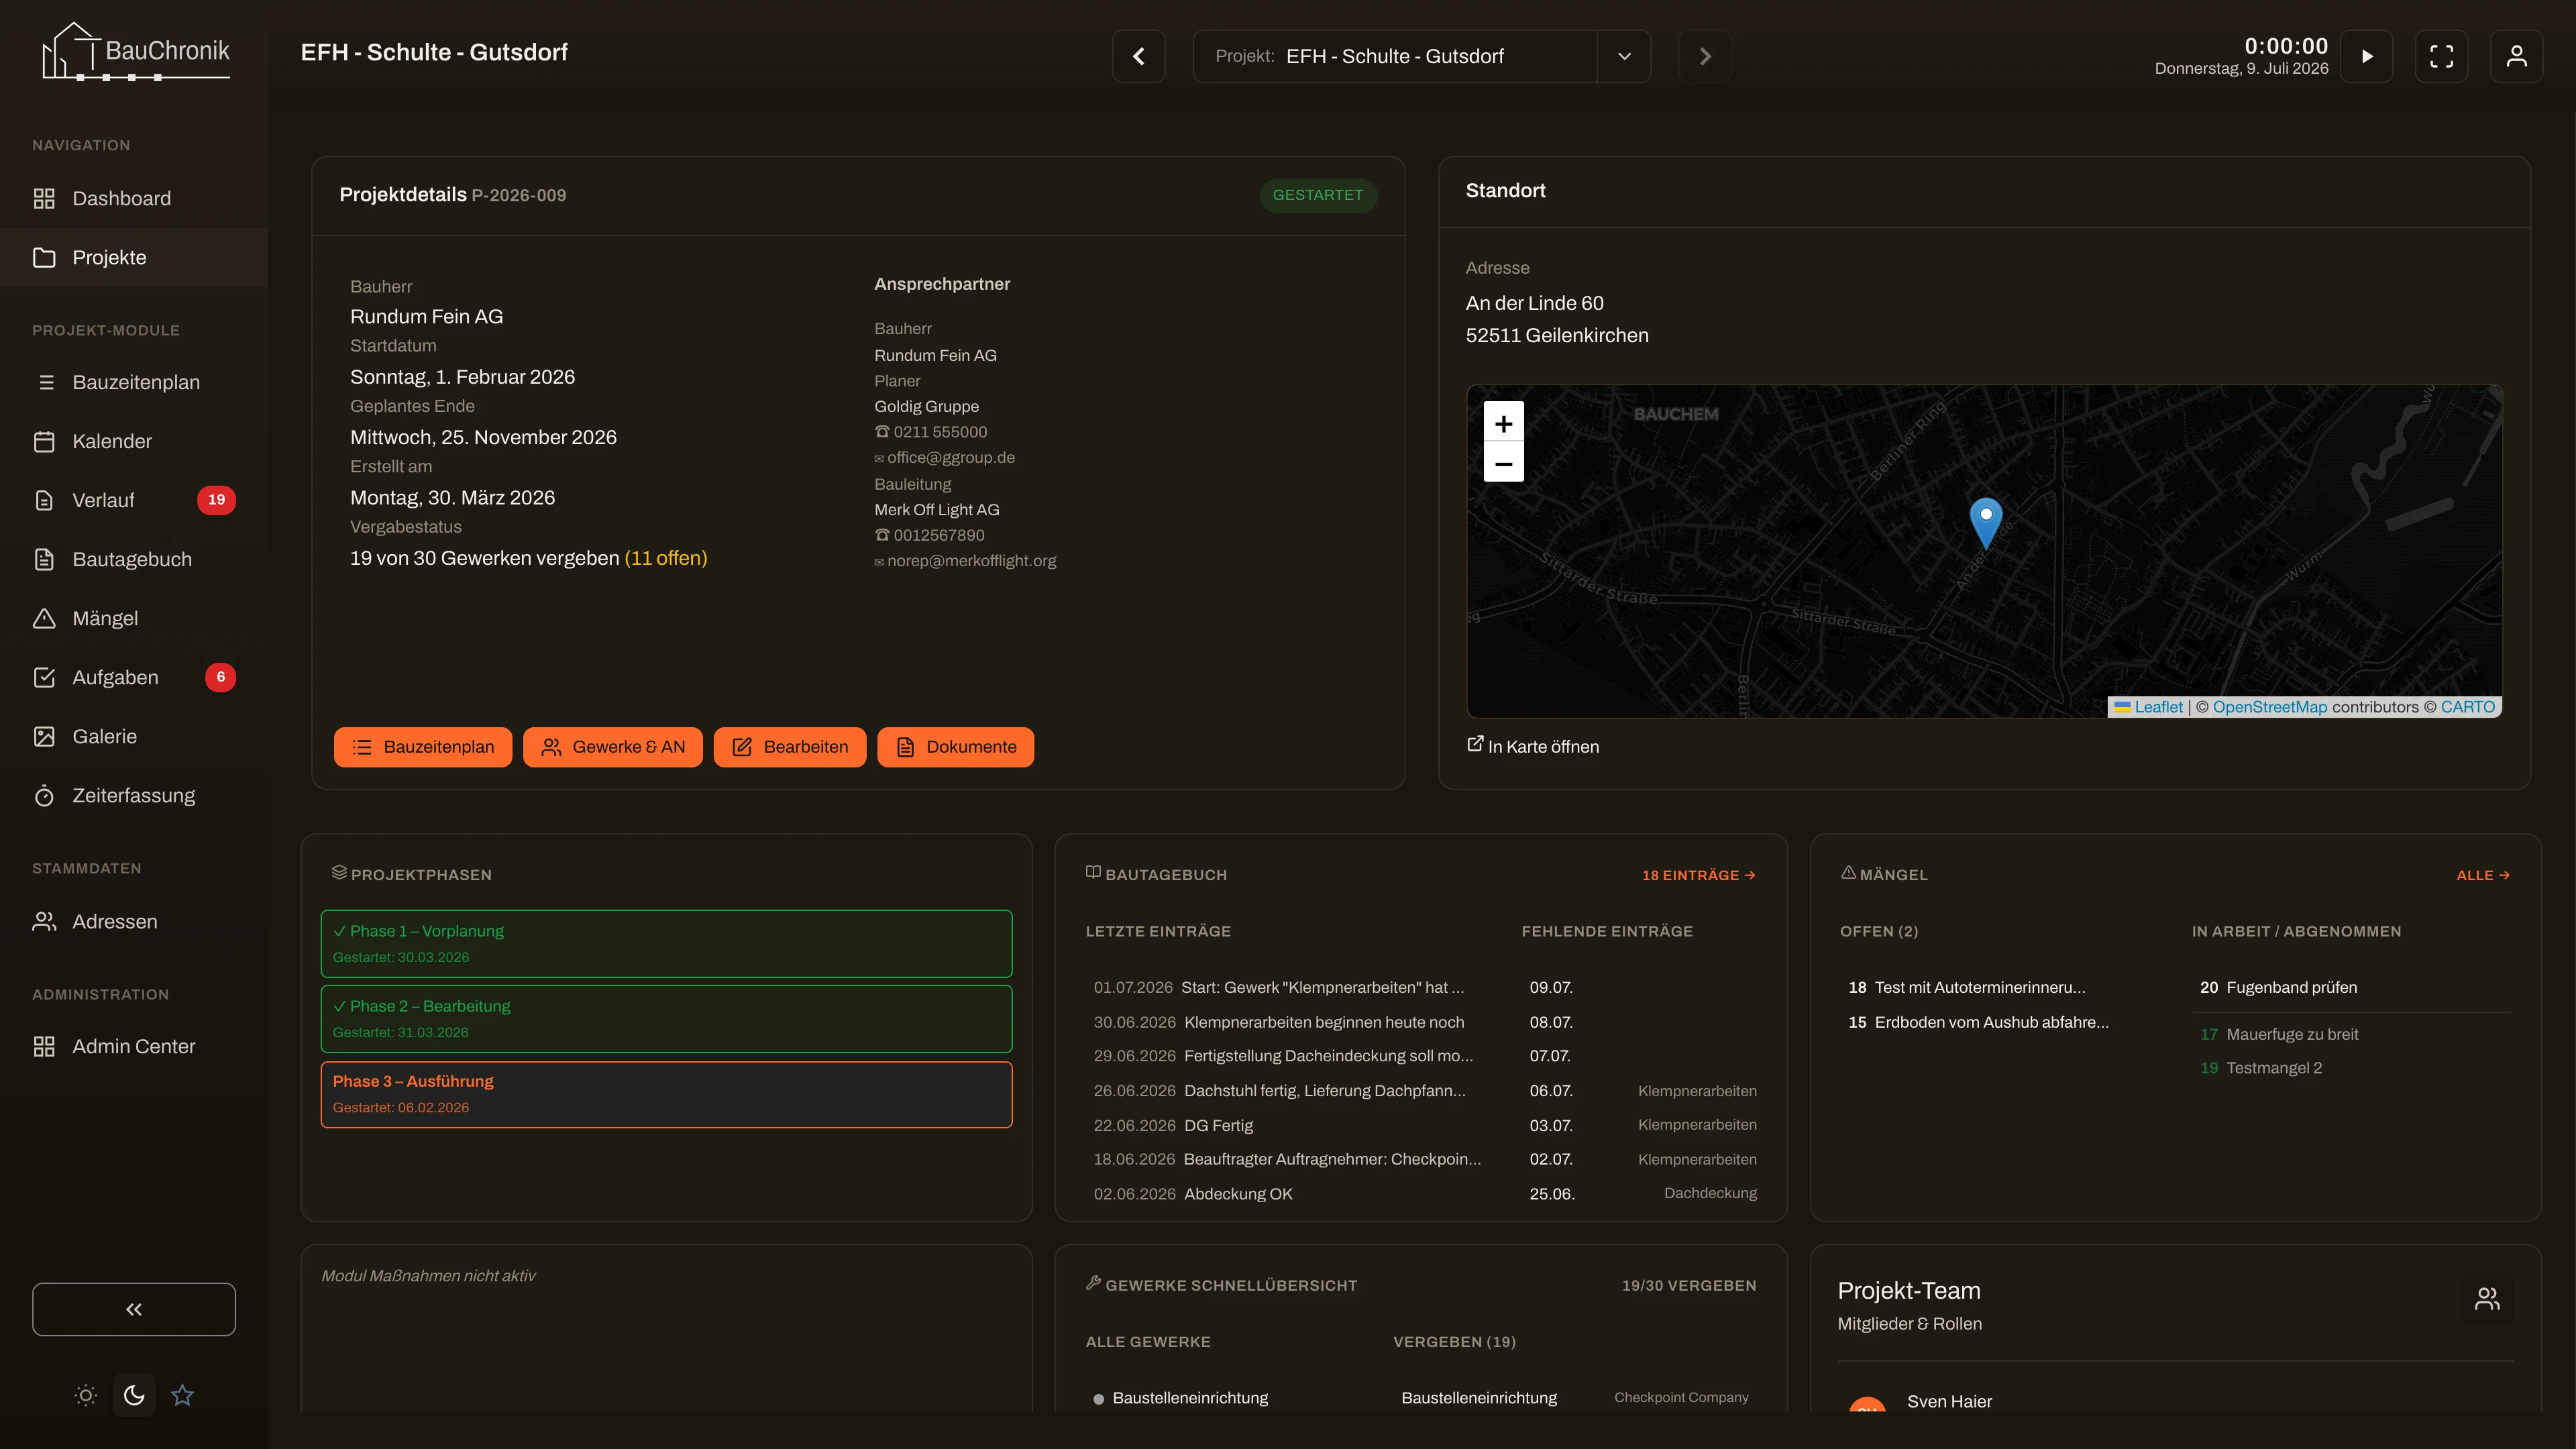Open Verlauf with 19 notifications
This screenshot has height=1449, width=2576.
(134, 500)
